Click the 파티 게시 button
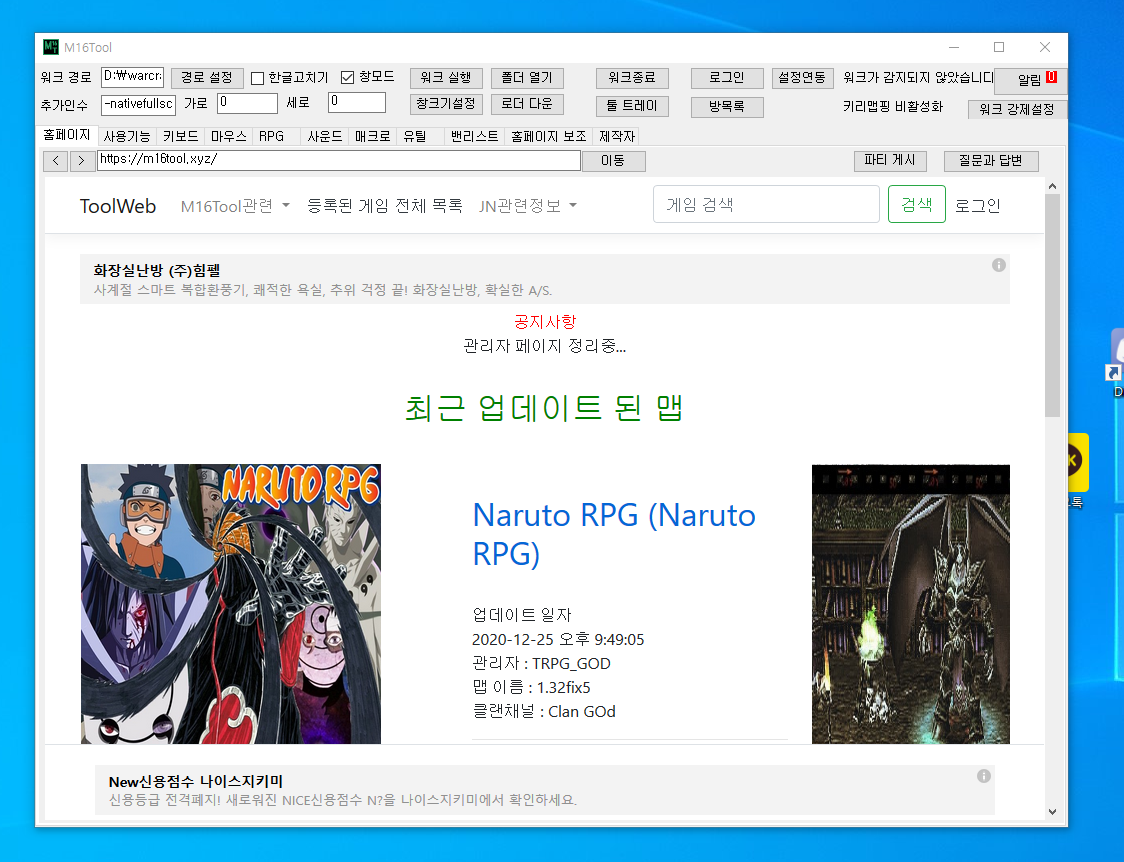This screenshot has width=1124, height=862. [890, 161]
